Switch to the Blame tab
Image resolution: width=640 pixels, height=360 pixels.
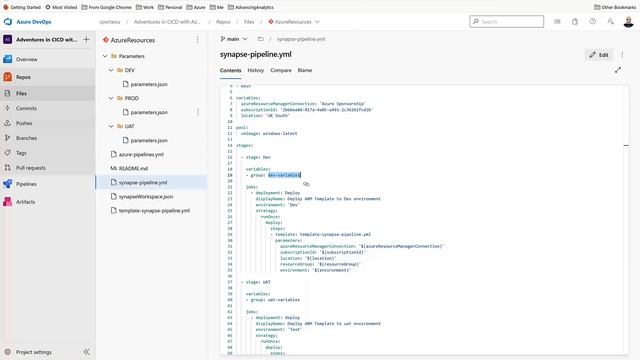[304, 70]
